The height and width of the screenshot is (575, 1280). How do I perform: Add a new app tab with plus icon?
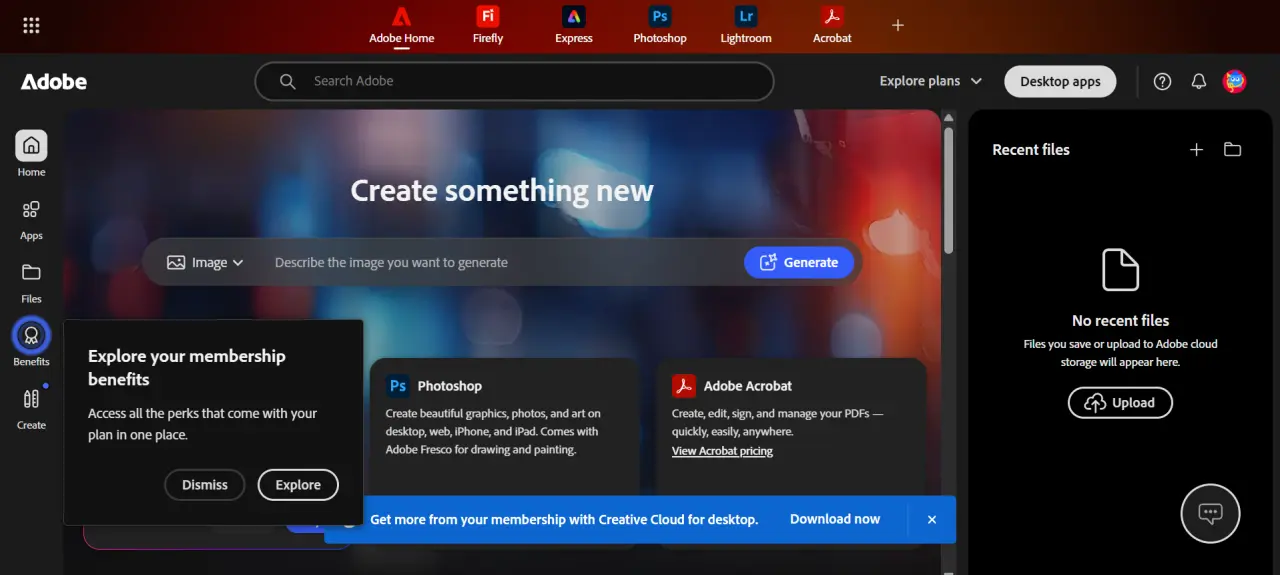click(898, 25)
